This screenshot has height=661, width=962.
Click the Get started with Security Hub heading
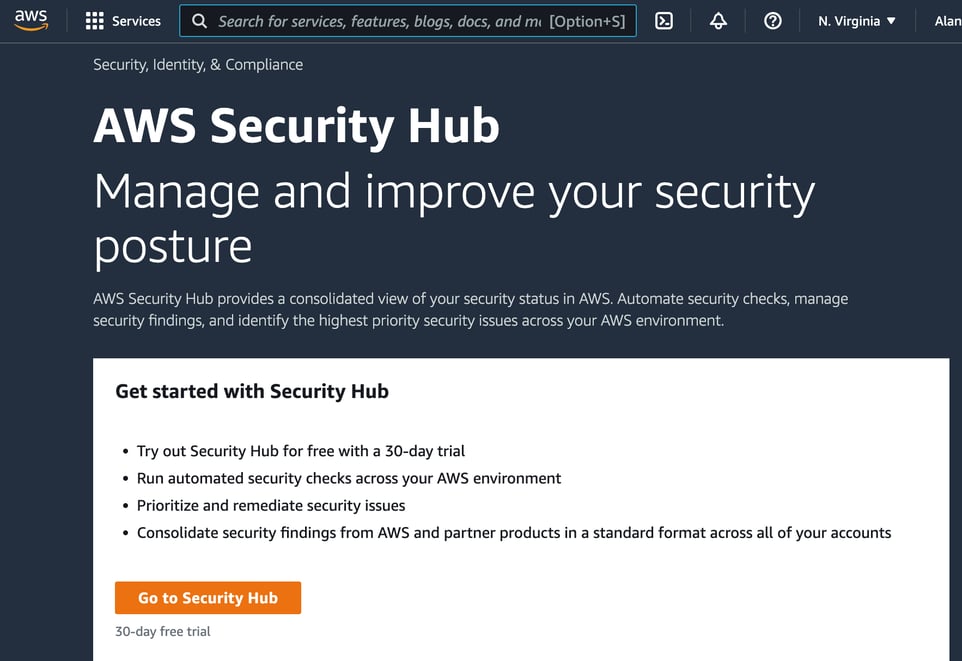coord(251,391)
